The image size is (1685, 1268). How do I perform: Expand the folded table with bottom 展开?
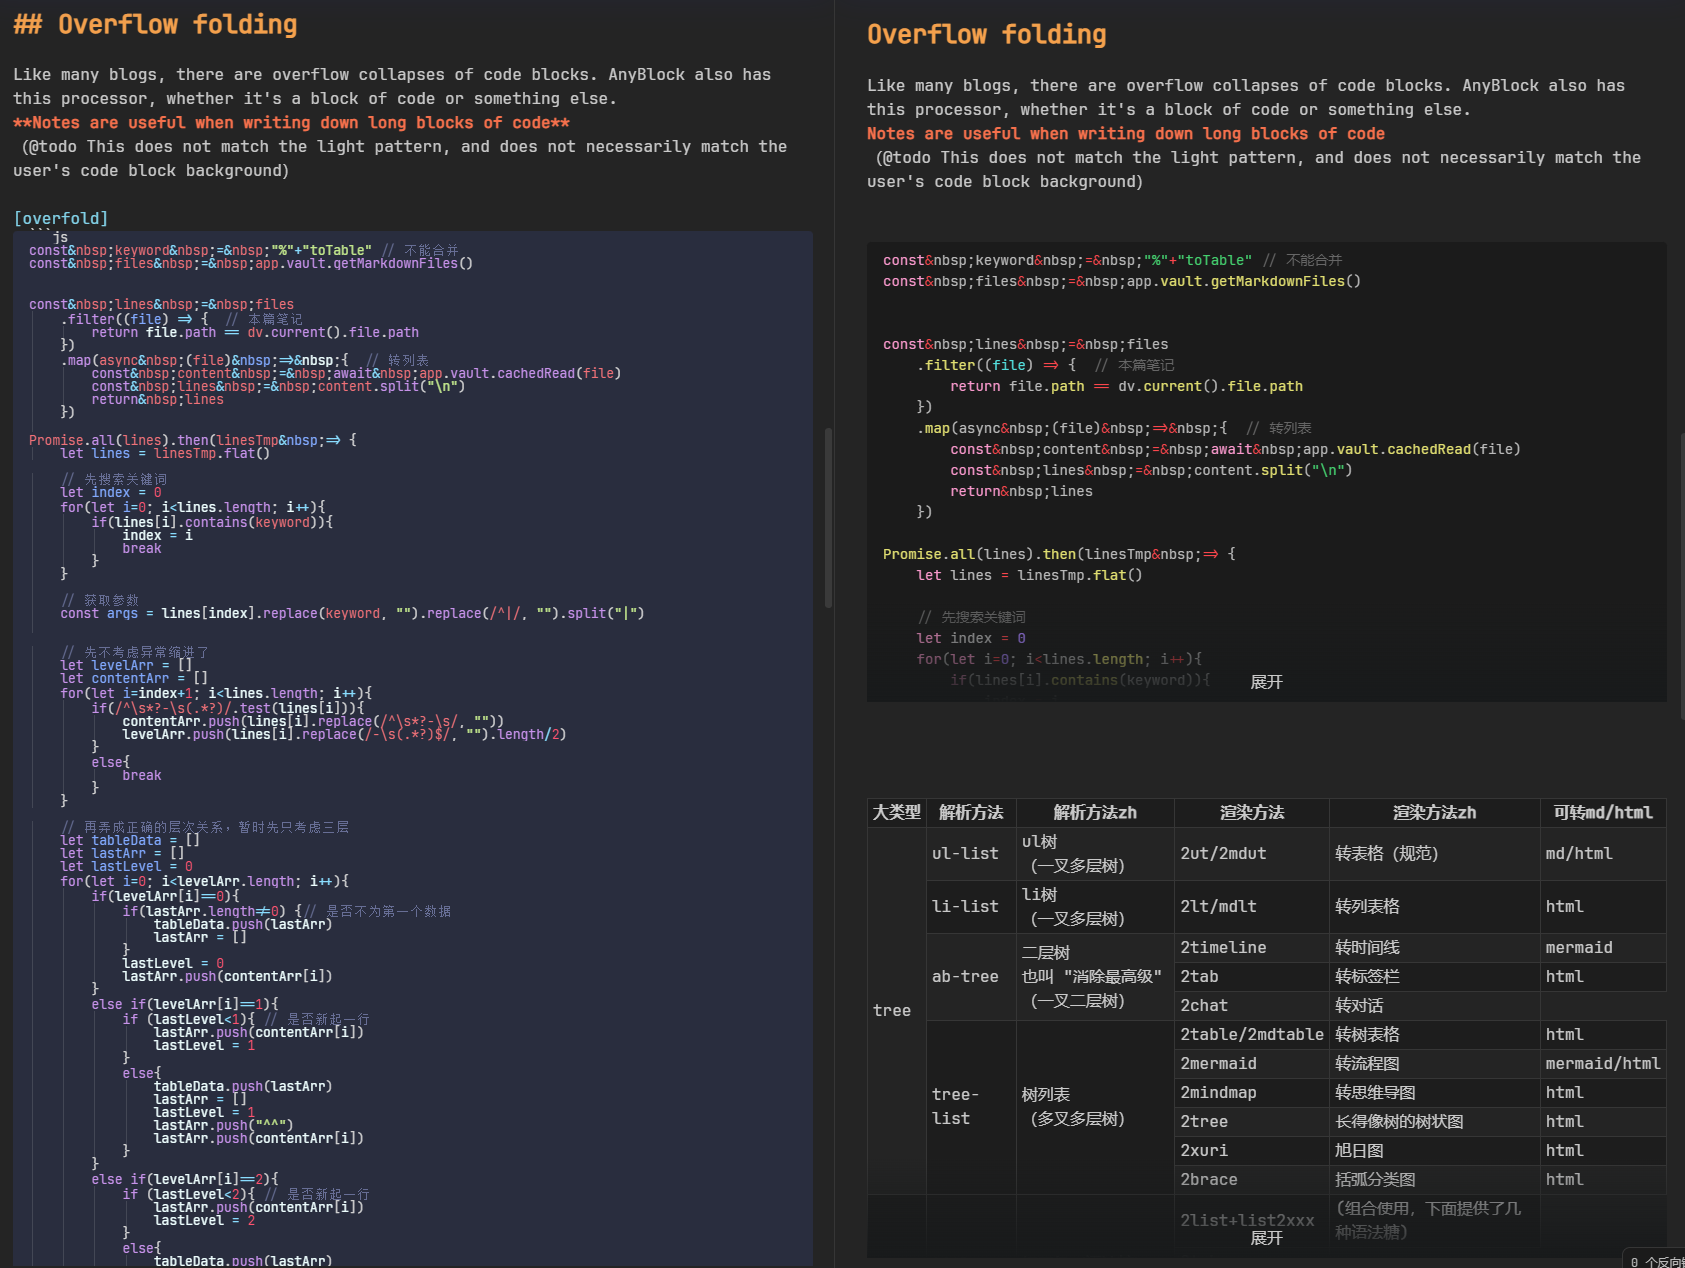point(1266,1238)
